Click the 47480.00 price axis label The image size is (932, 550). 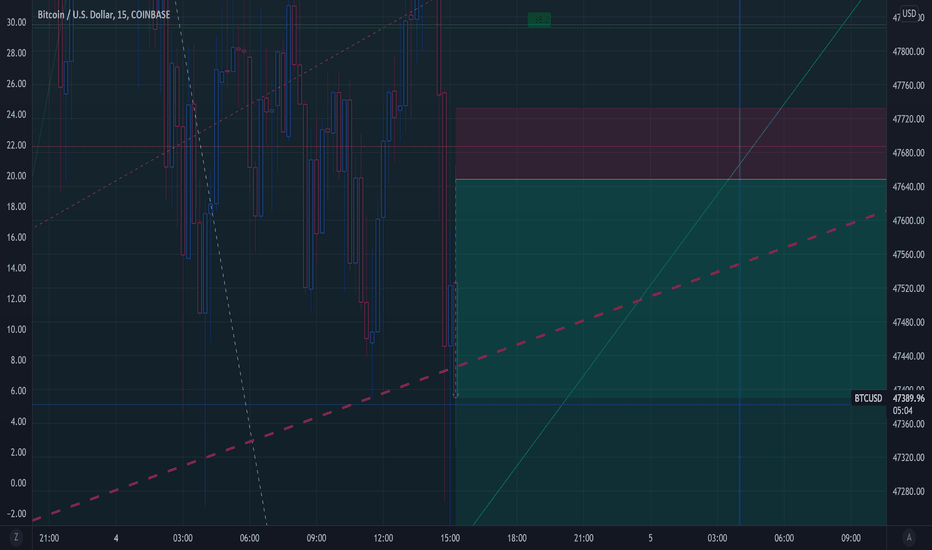click(x=908, y=322)
